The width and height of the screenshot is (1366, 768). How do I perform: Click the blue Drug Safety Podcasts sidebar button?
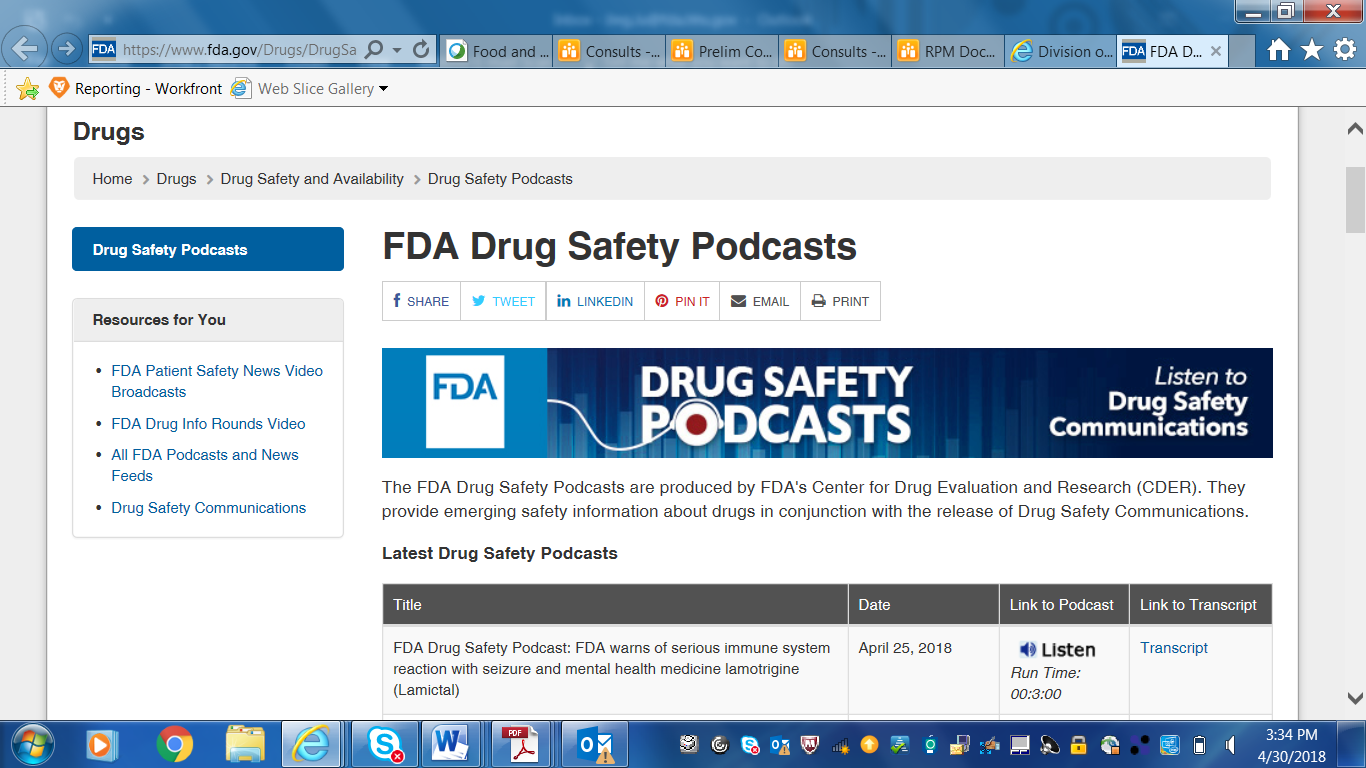point(208,250)
